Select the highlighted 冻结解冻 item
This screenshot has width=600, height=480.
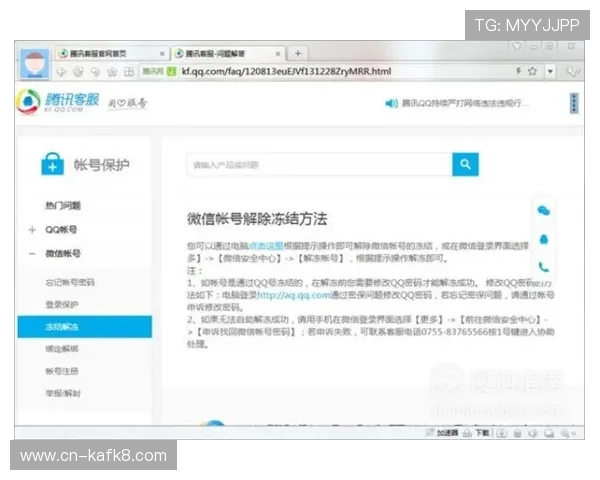coord(85,327)
